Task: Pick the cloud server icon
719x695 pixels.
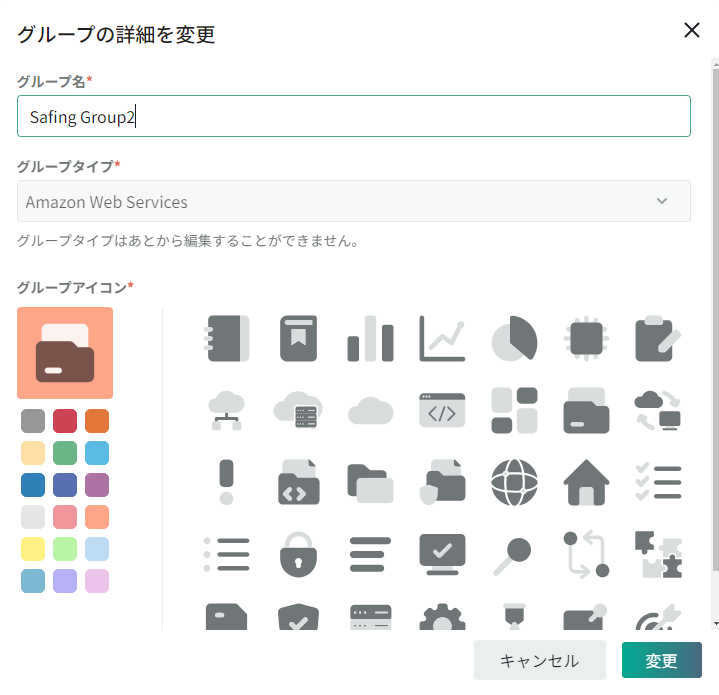Action: pos(299,410)
